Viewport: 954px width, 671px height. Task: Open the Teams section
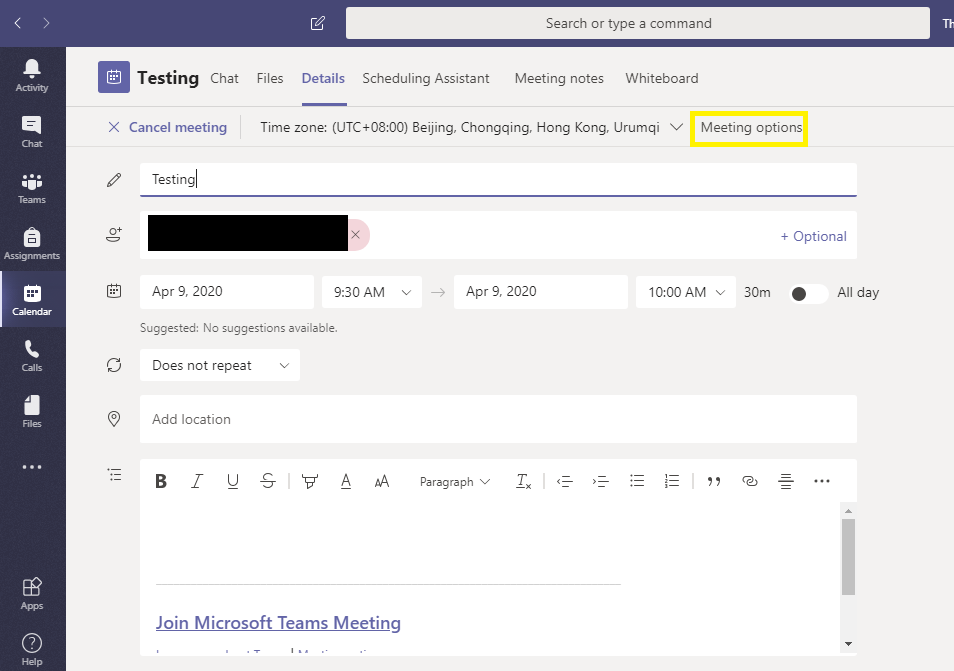click(32, 188)
